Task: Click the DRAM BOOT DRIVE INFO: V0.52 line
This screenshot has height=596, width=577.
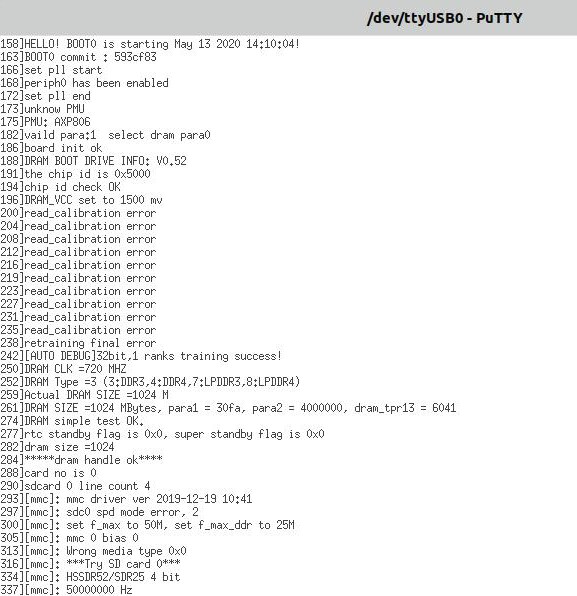Action: pos(93,161)
